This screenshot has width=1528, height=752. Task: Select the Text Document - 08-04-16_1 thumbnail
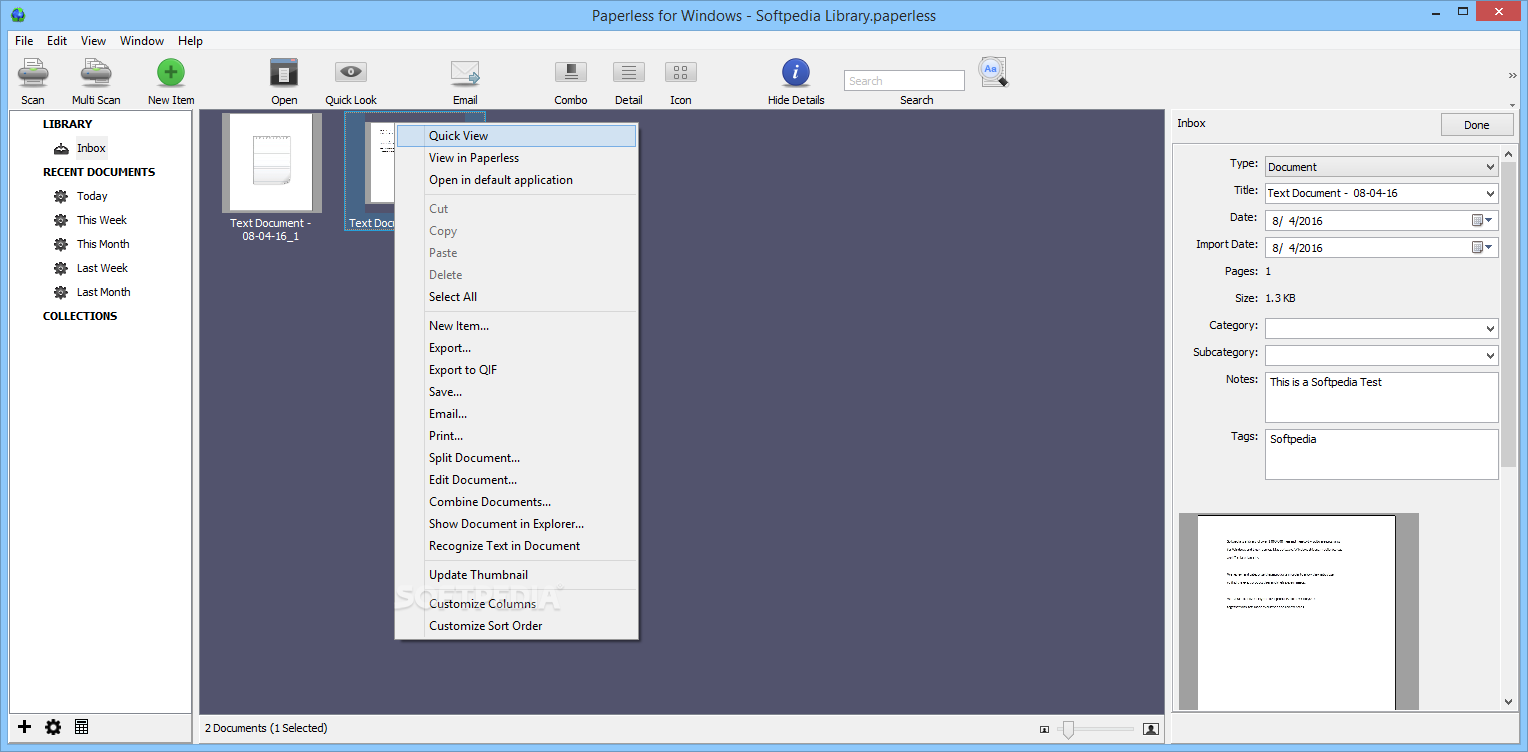tap(271, 163)
